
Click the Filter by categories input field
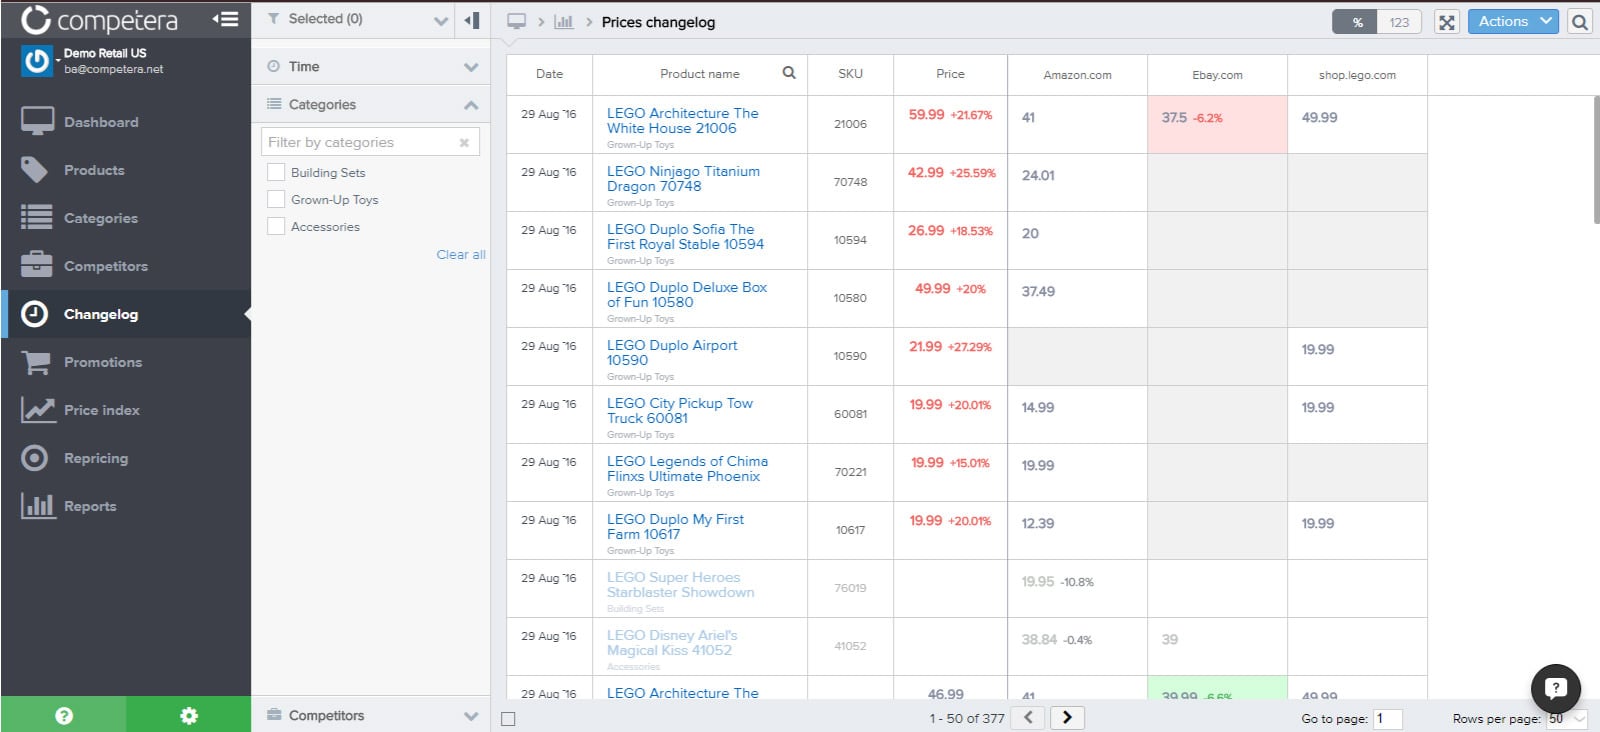point(370,142)
